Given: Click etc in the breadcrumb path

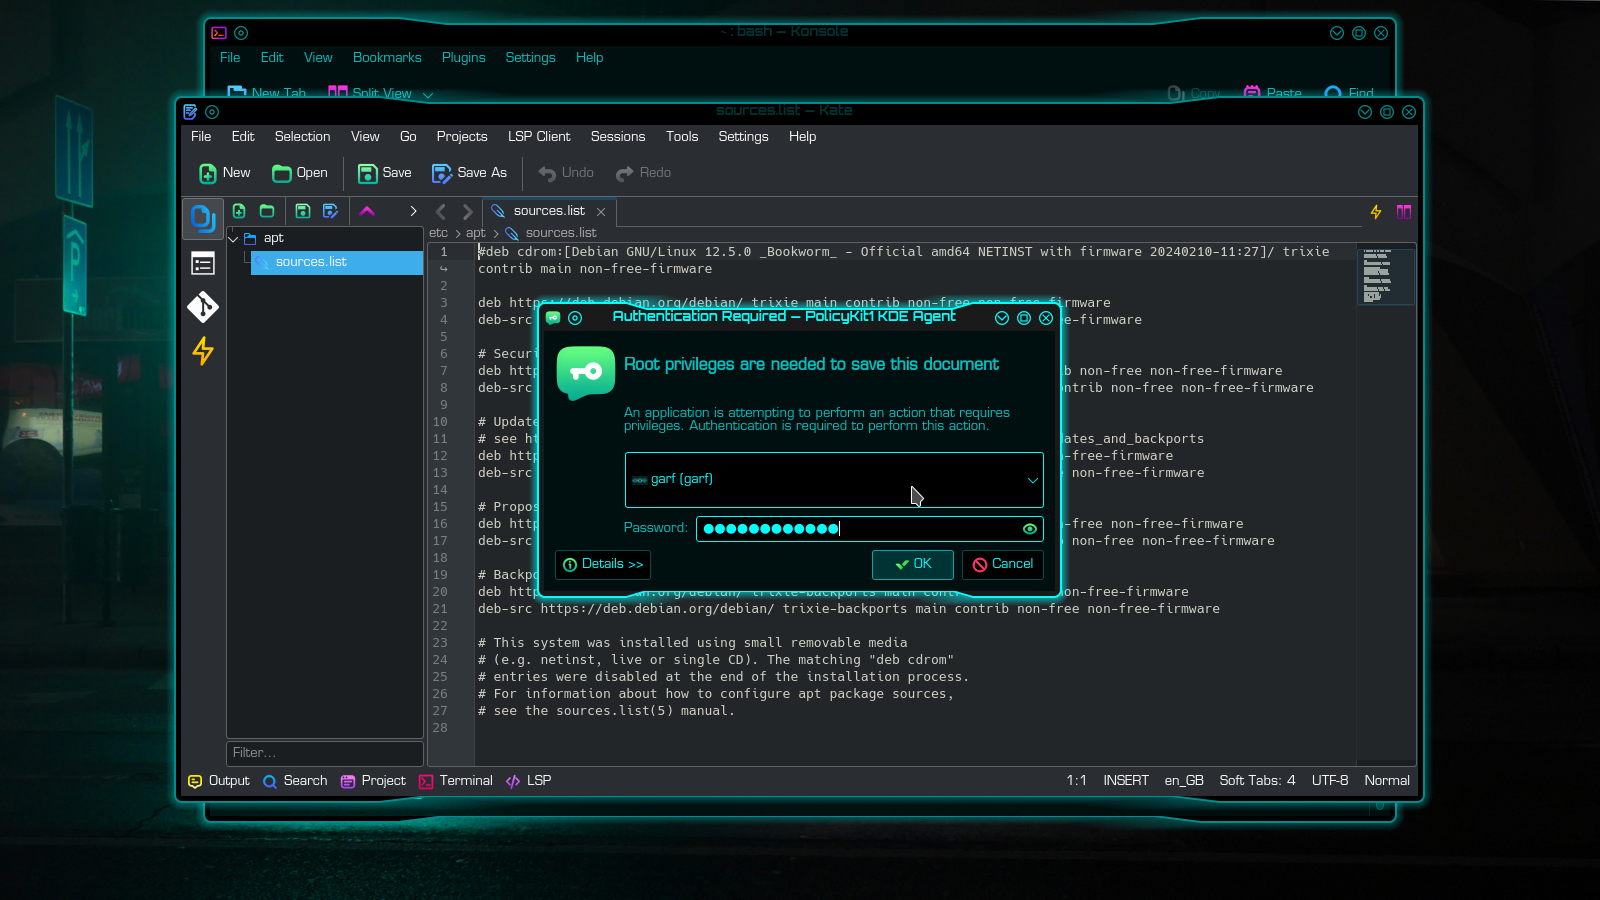Looking at the screenshot, I should click(x=439, y=233).
